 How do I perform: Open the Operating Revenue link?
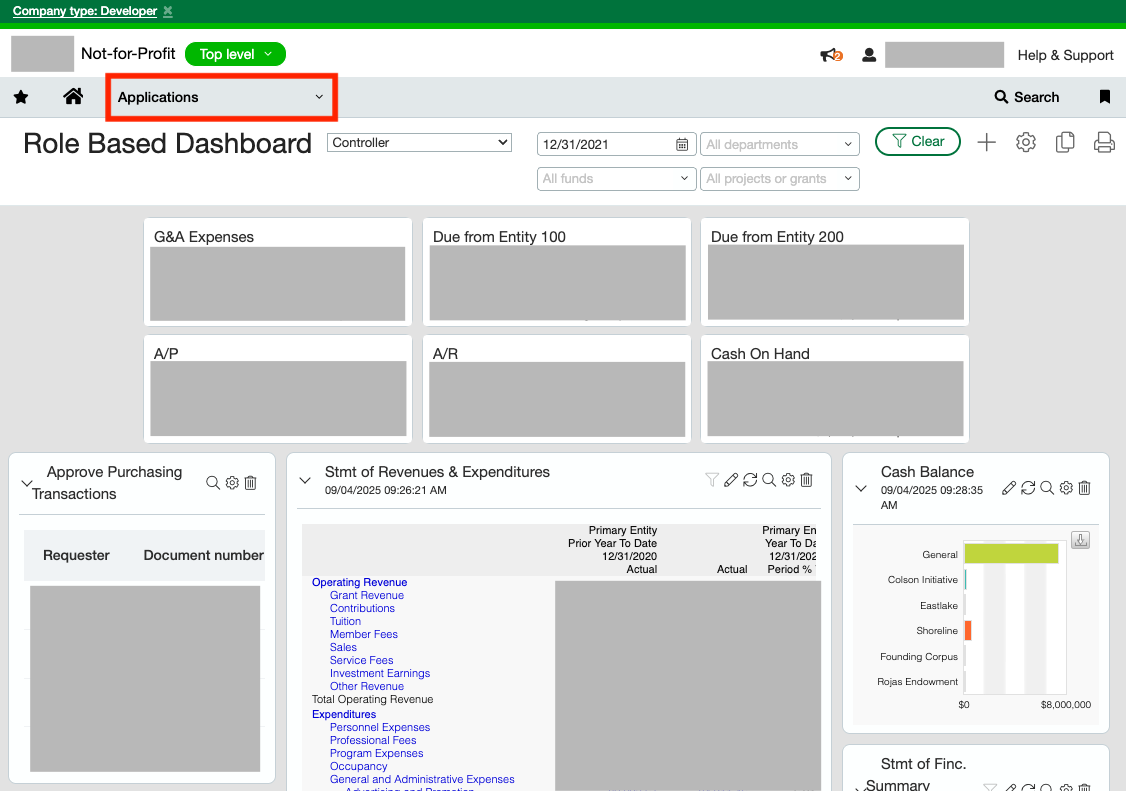359,582
